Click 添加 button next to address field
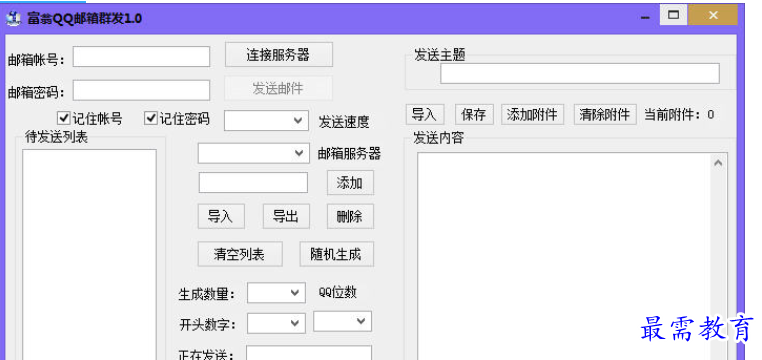The height and width of the screenshot is (360, 762). 350,183
